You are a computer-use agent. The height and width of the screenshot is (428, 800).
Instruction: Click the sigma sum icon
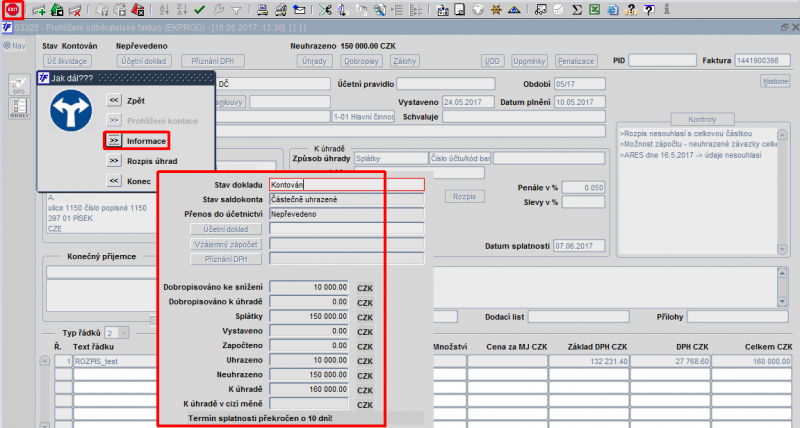(x=577, y=10)
